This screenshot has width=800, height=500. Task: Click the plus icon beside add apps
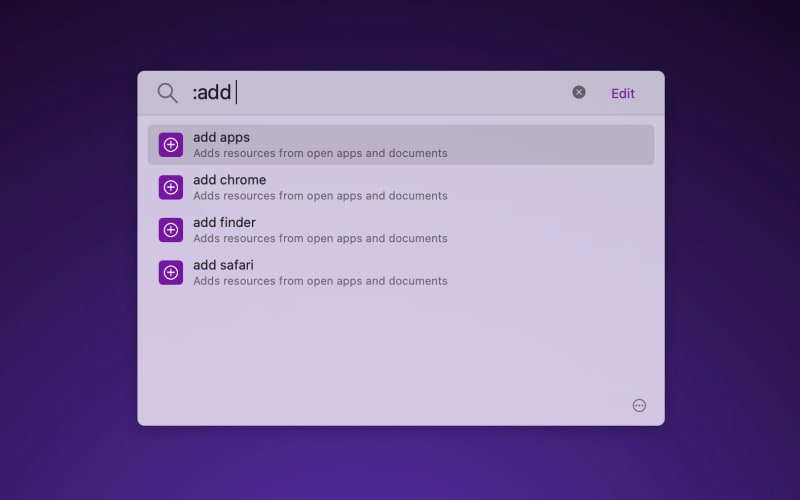click(171, 145)
